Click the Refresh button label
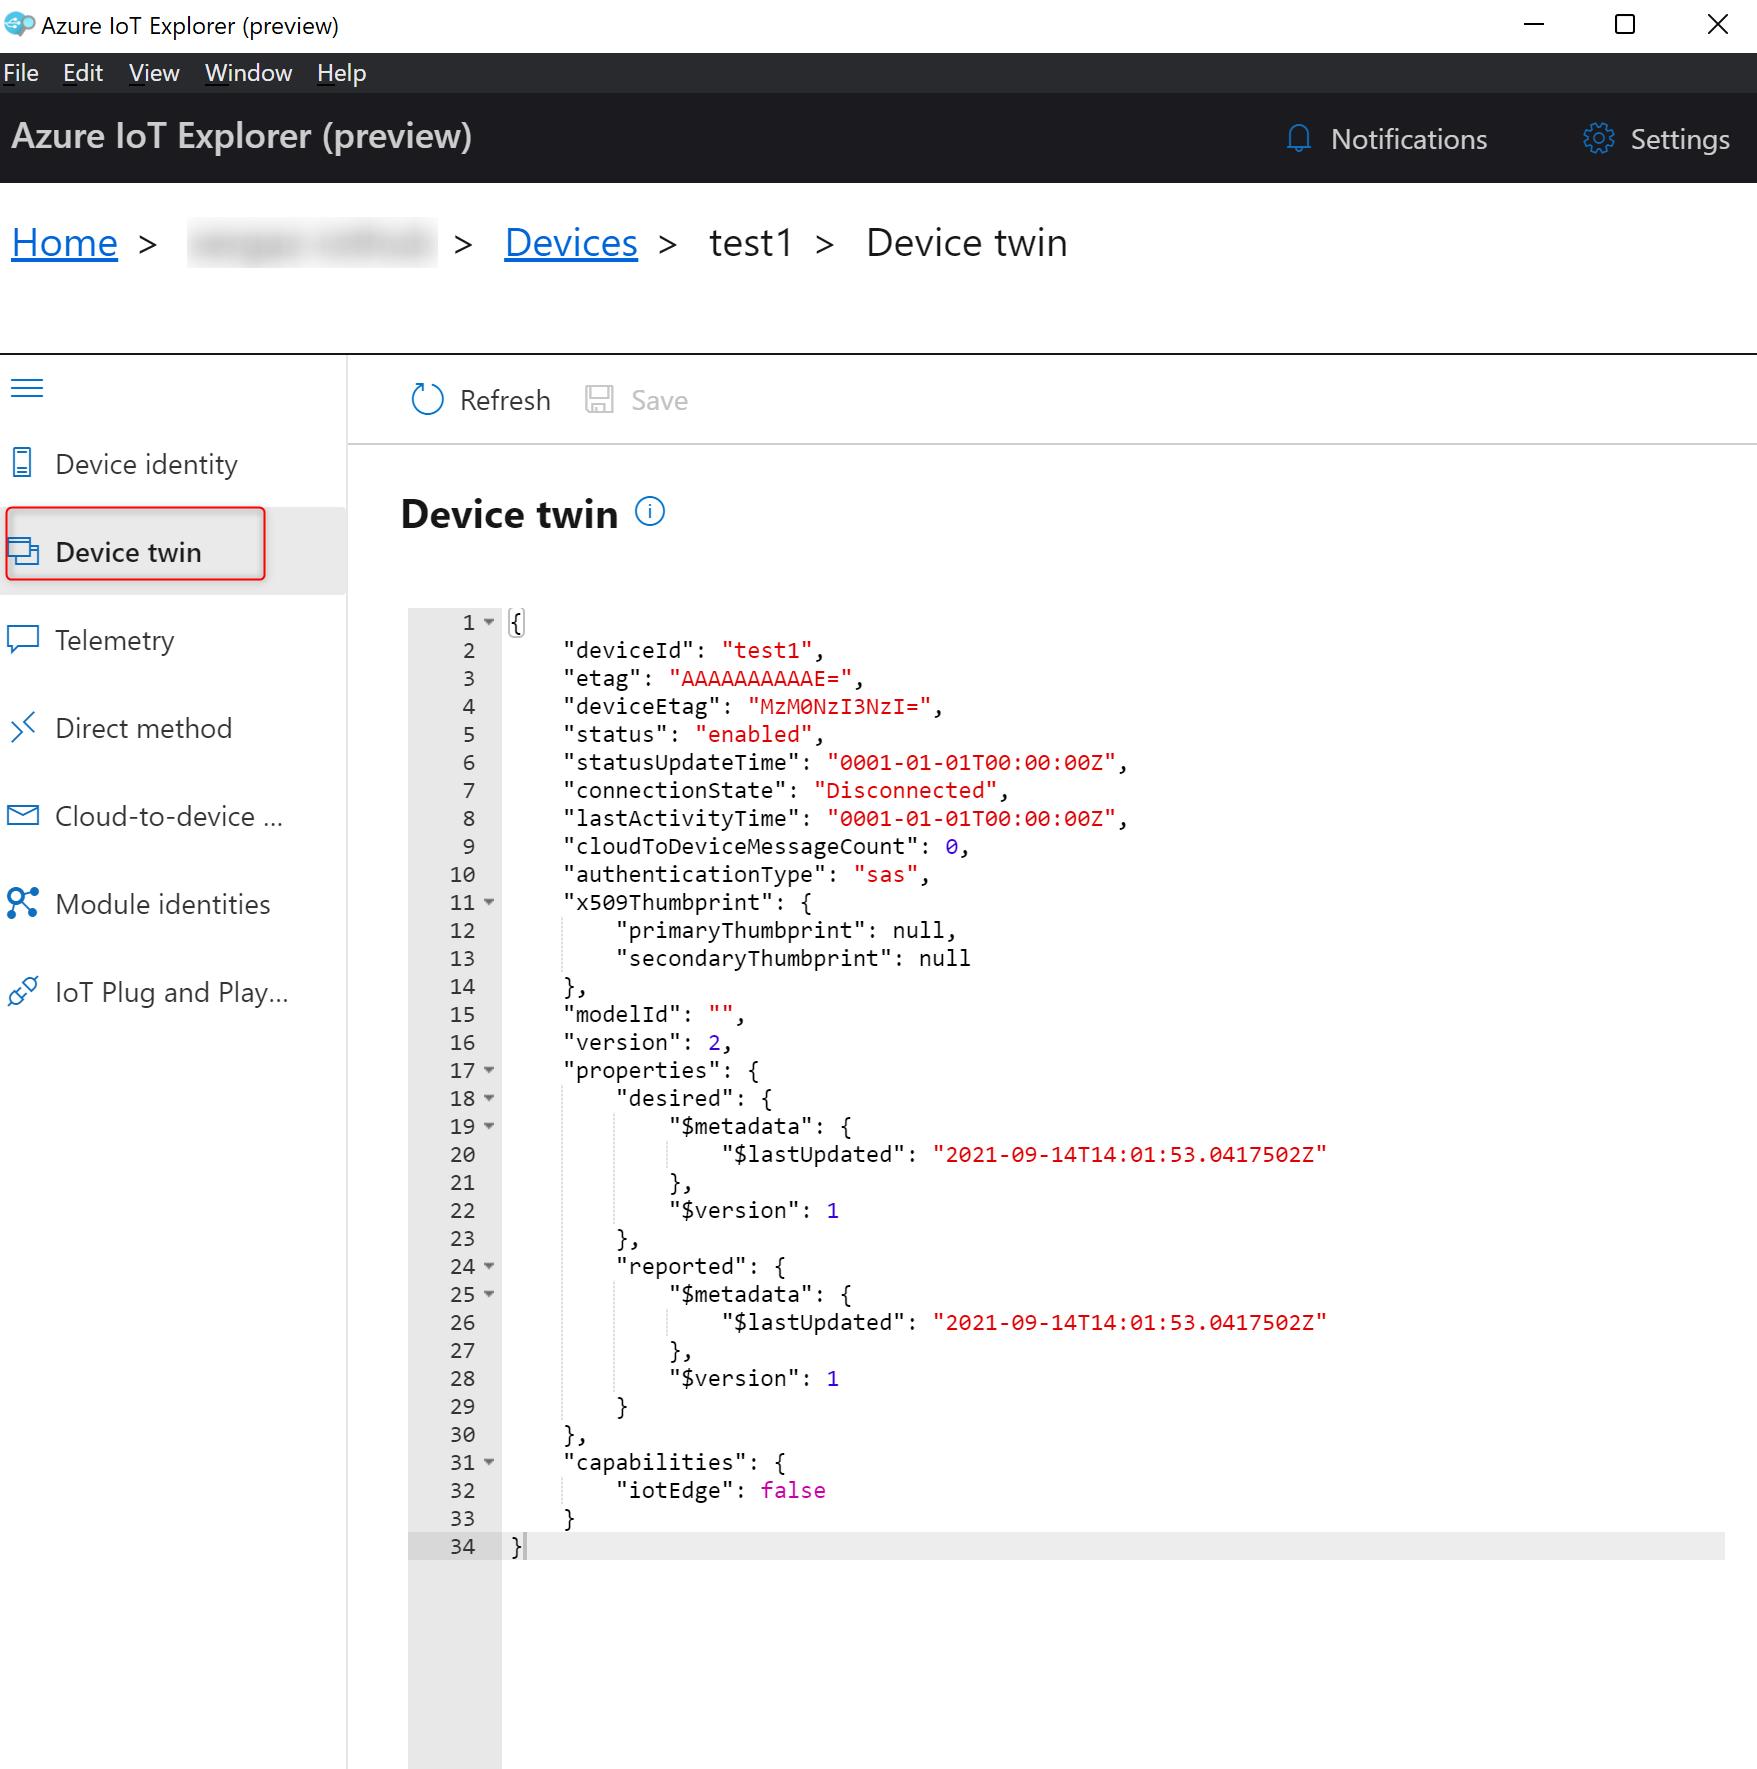The image size is (1757, 1769). 505,400
